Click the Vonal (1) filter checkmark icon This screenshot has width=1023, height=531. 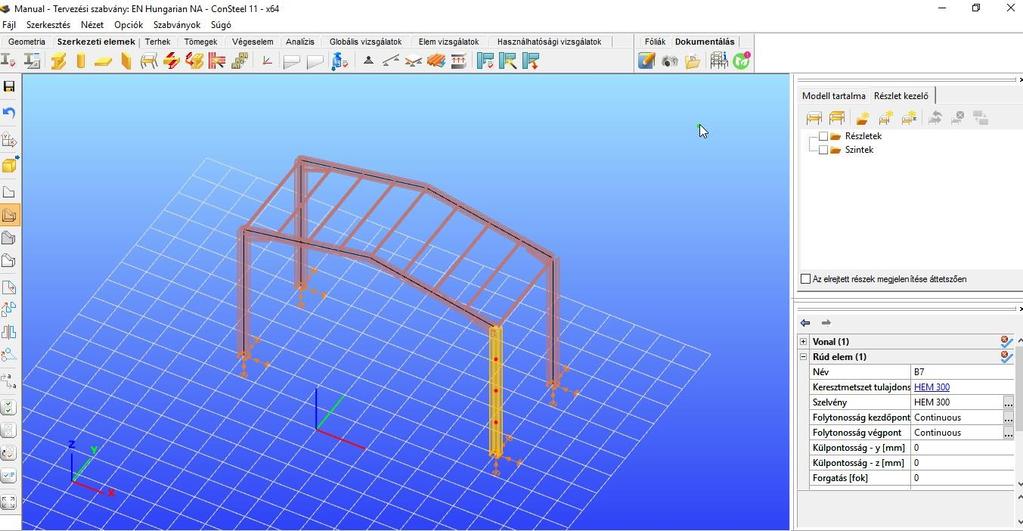tap(1007, 341)
